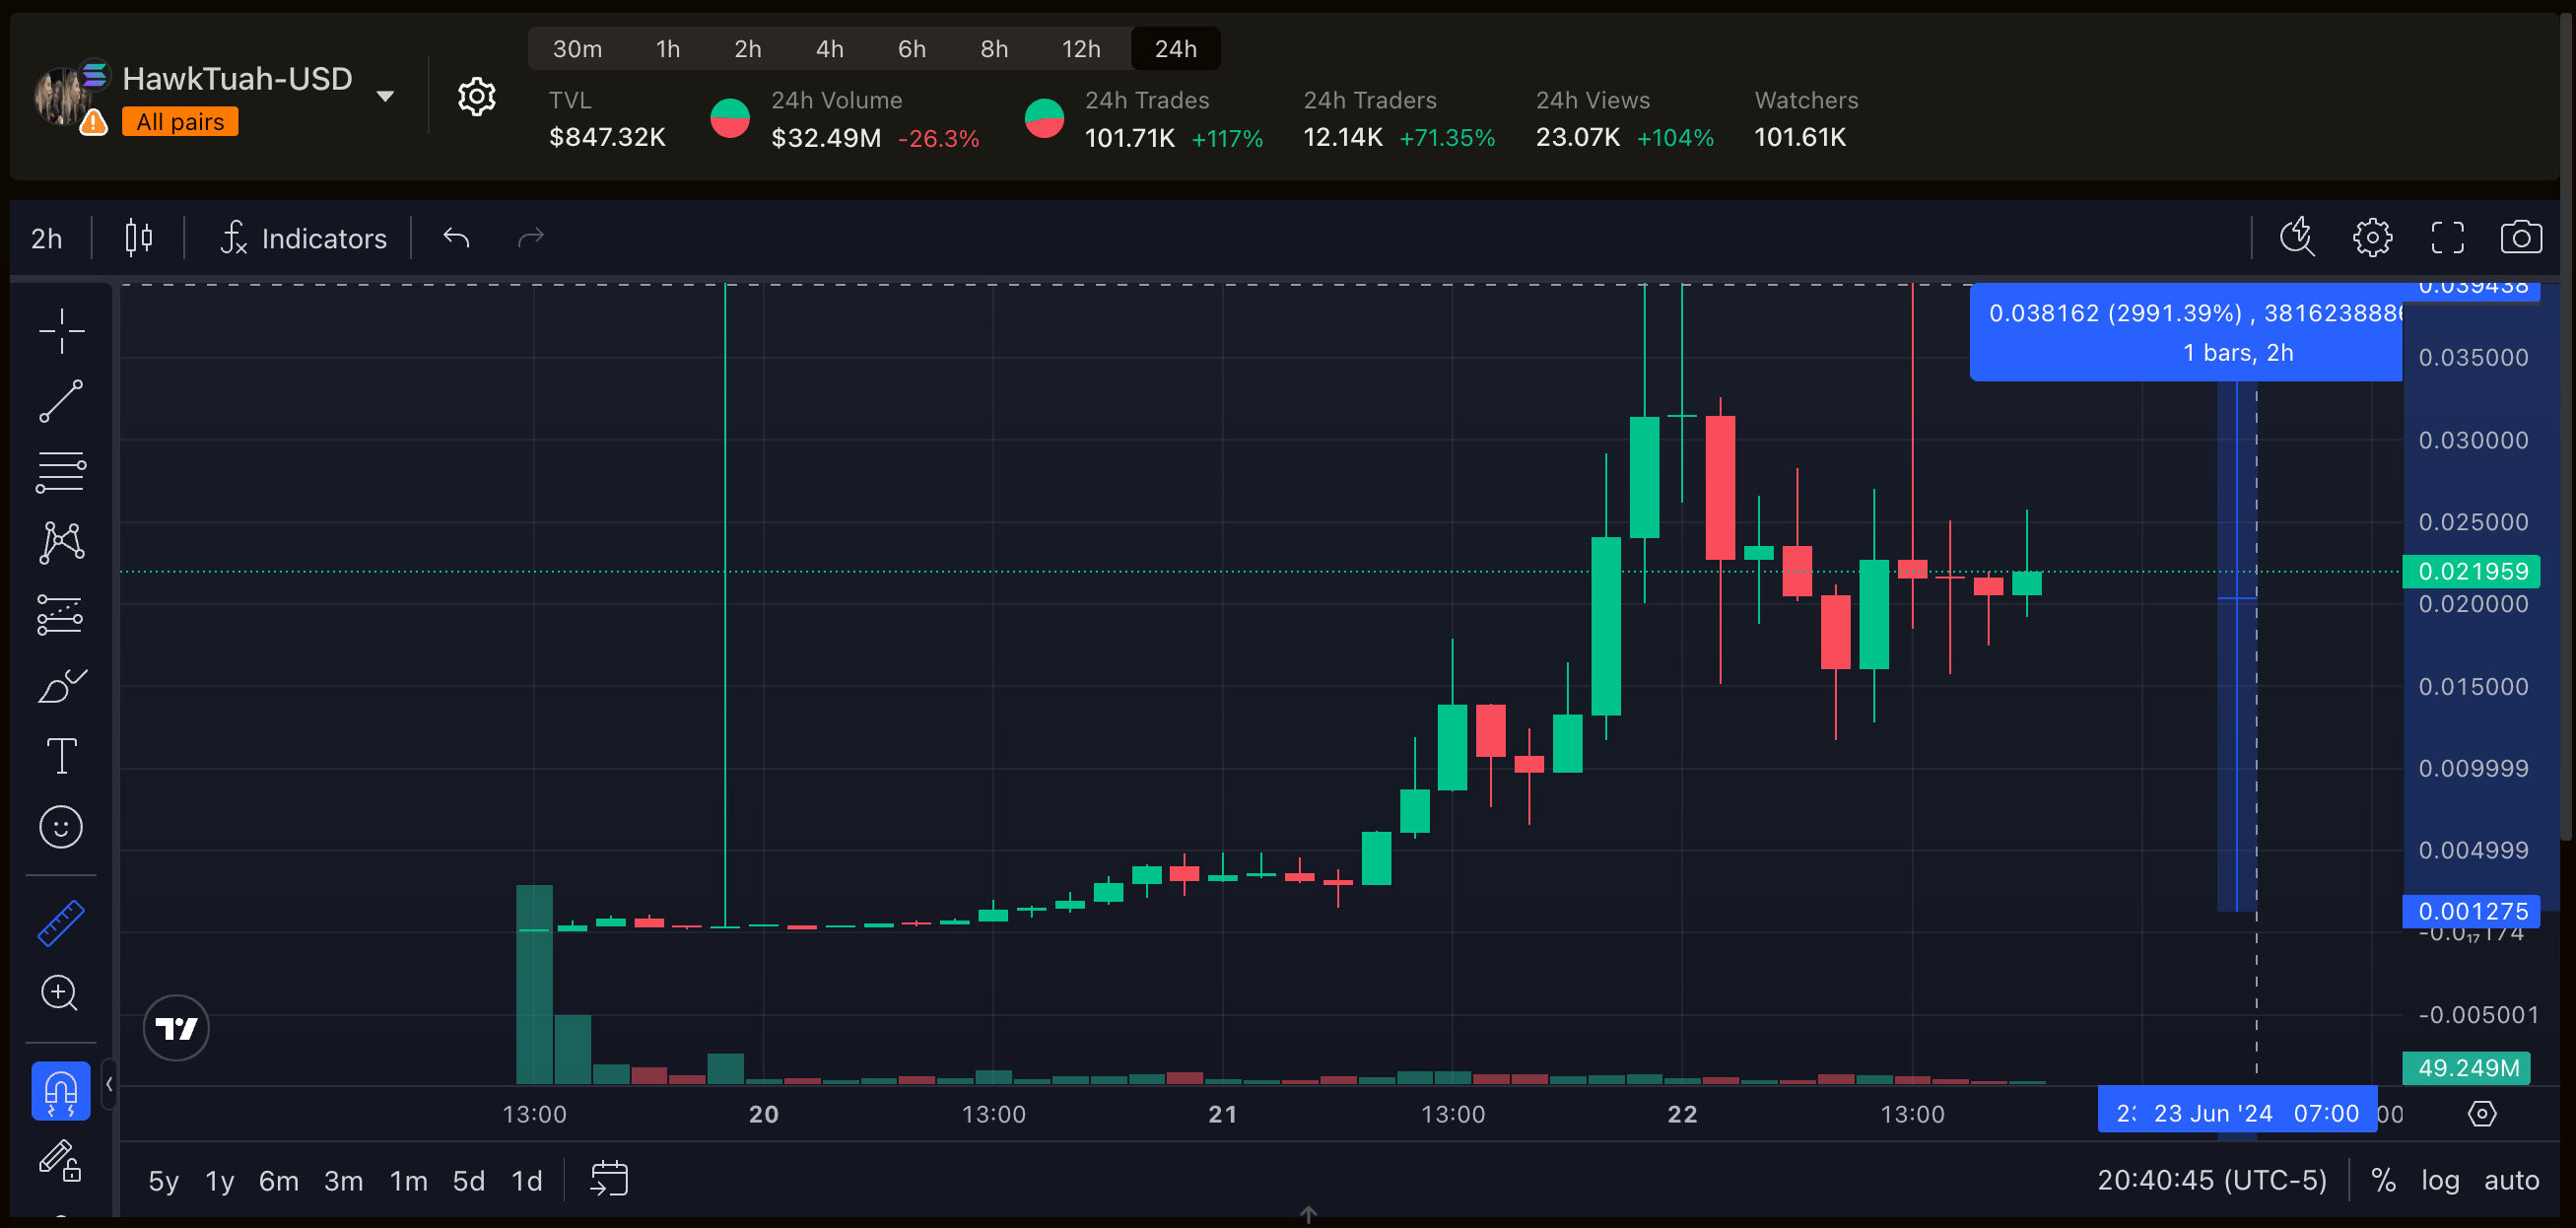
Task: Select the ruler measure tool
Action: tap(61, 922)
